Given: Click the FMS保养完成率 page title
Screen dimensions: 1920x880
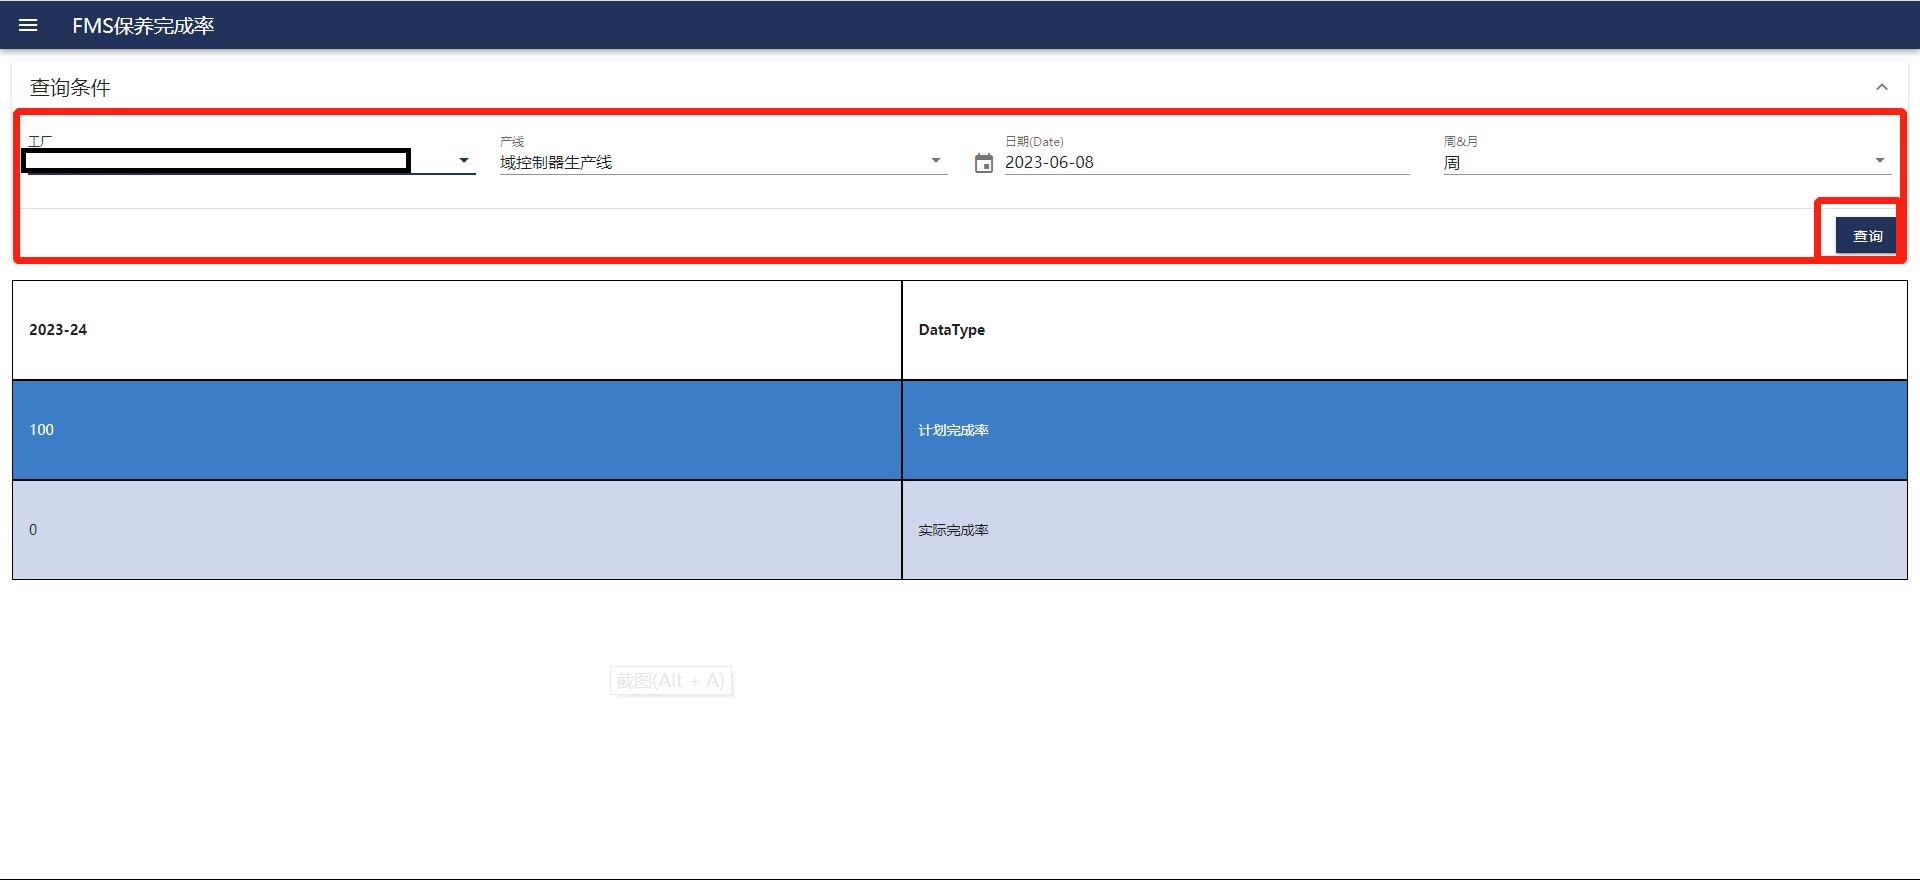Looking at the screenshot, I should click(143, 26).
